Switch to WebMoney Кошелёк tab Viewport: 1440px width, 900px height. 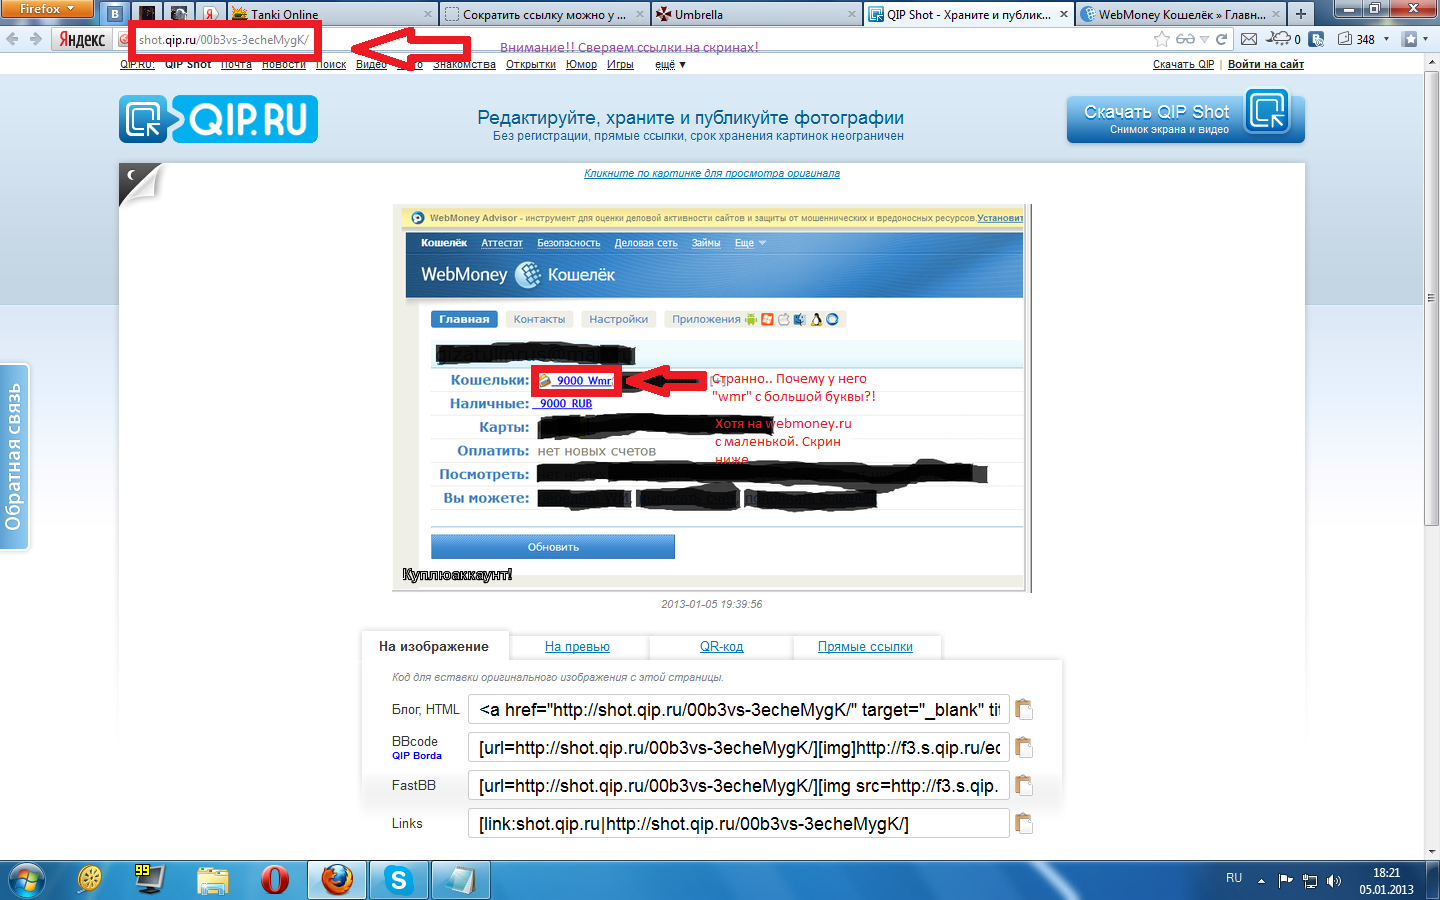click(x=1181, y=14)
